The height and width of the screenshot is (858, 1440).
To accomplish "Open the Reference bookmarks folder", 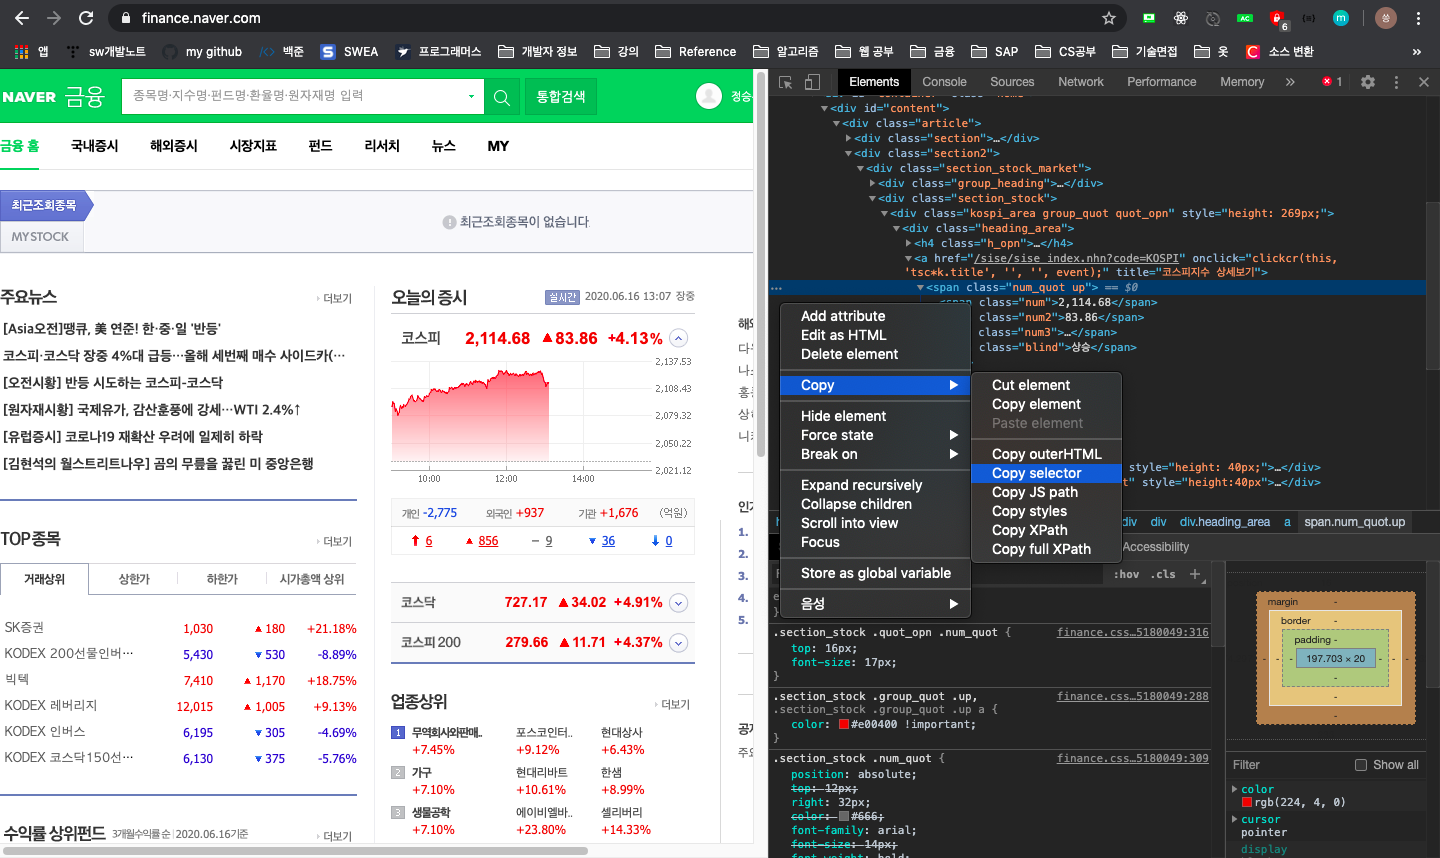I will tap(694, 52).
